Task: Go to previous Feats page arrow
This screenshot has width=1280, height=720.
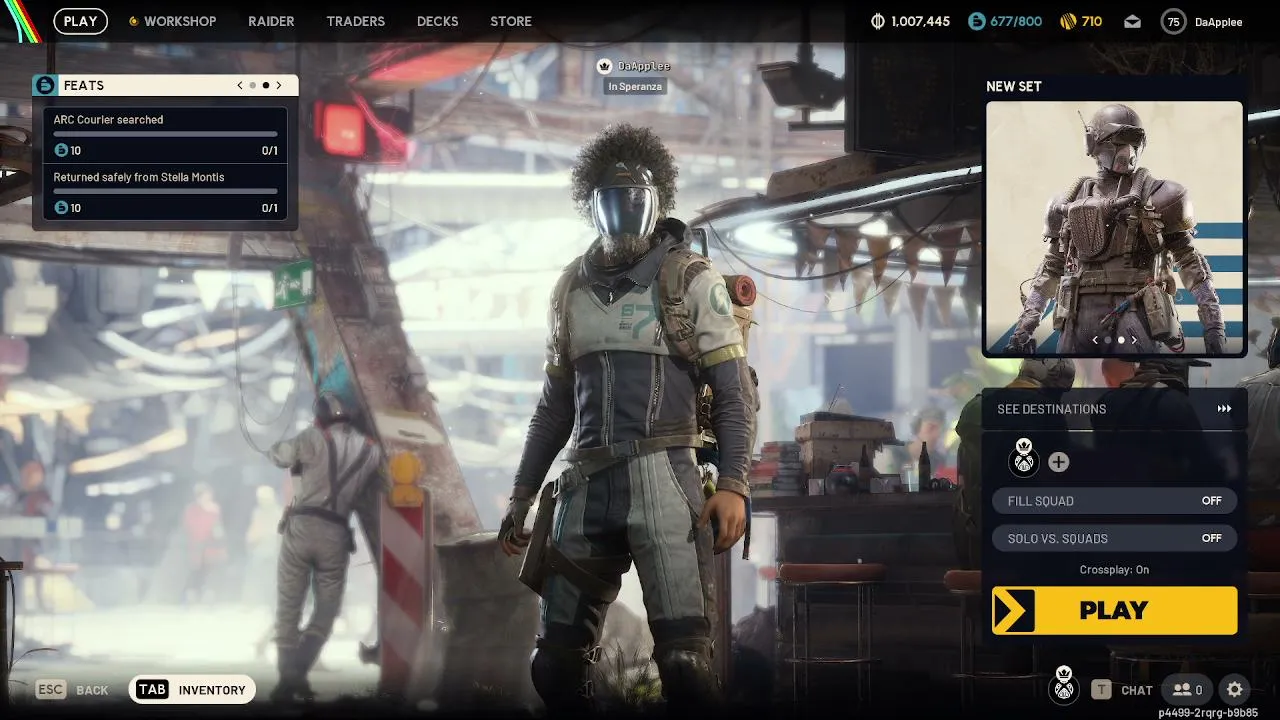Action: pyautogui.click(x=240, y=85)
